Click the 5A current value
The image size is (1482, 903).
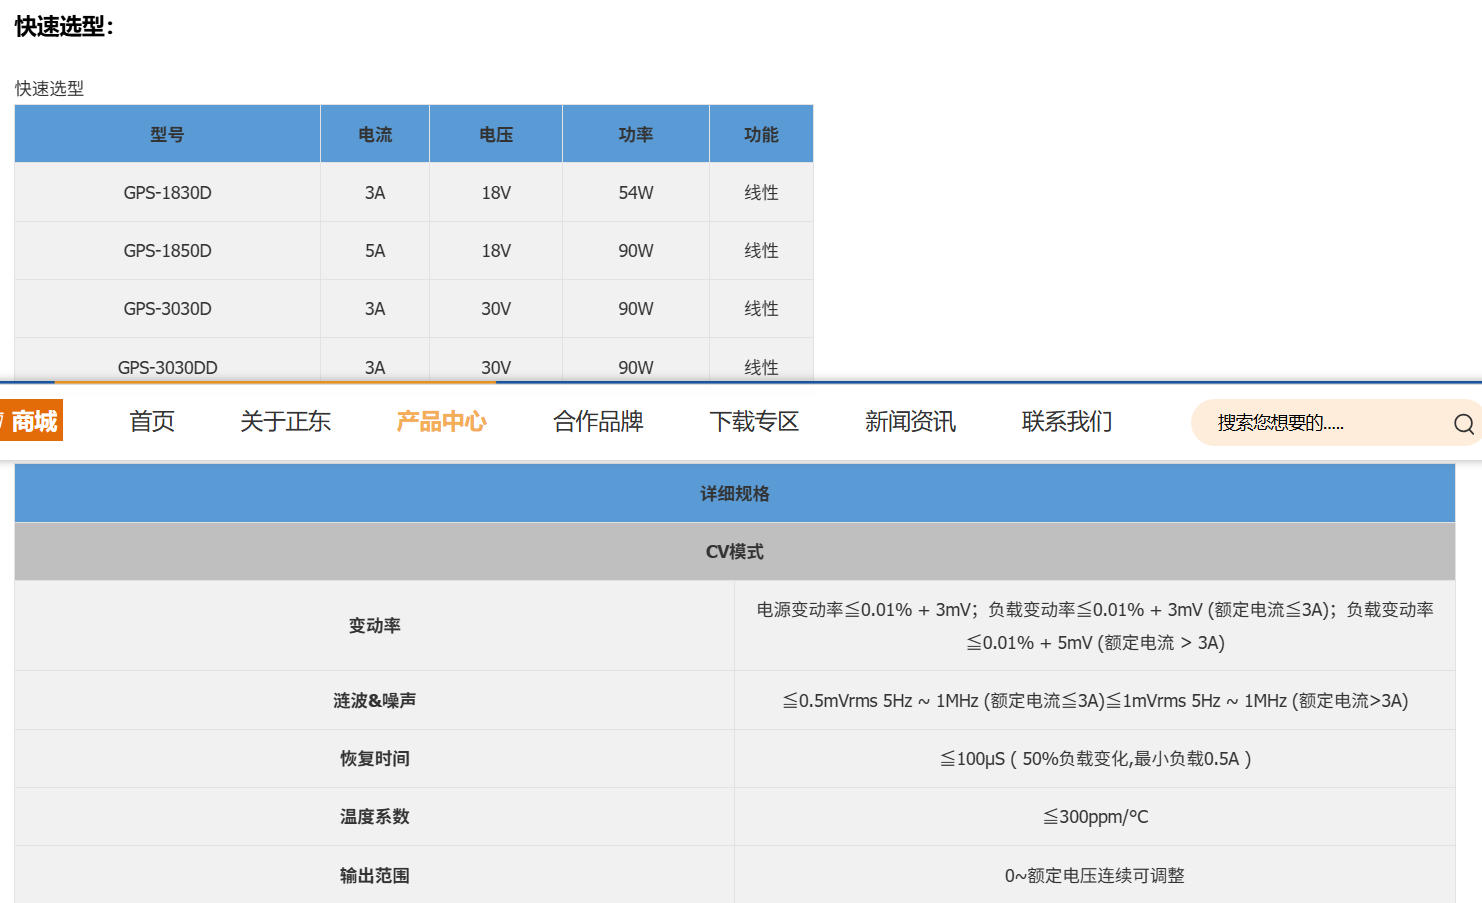[x=375, y=250]
